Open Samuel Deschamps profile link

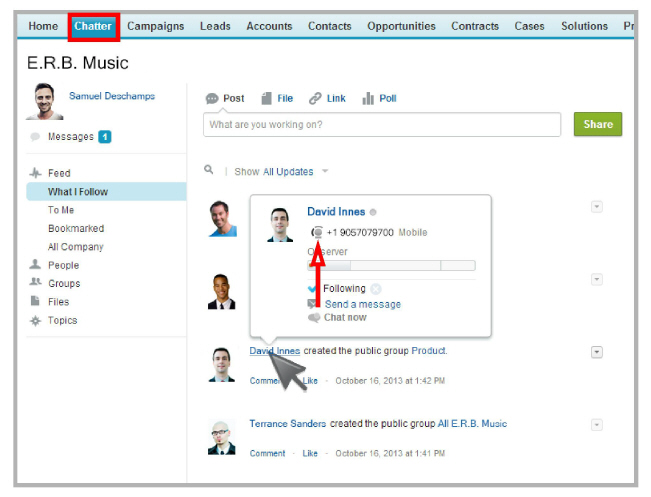coord(112,96)
